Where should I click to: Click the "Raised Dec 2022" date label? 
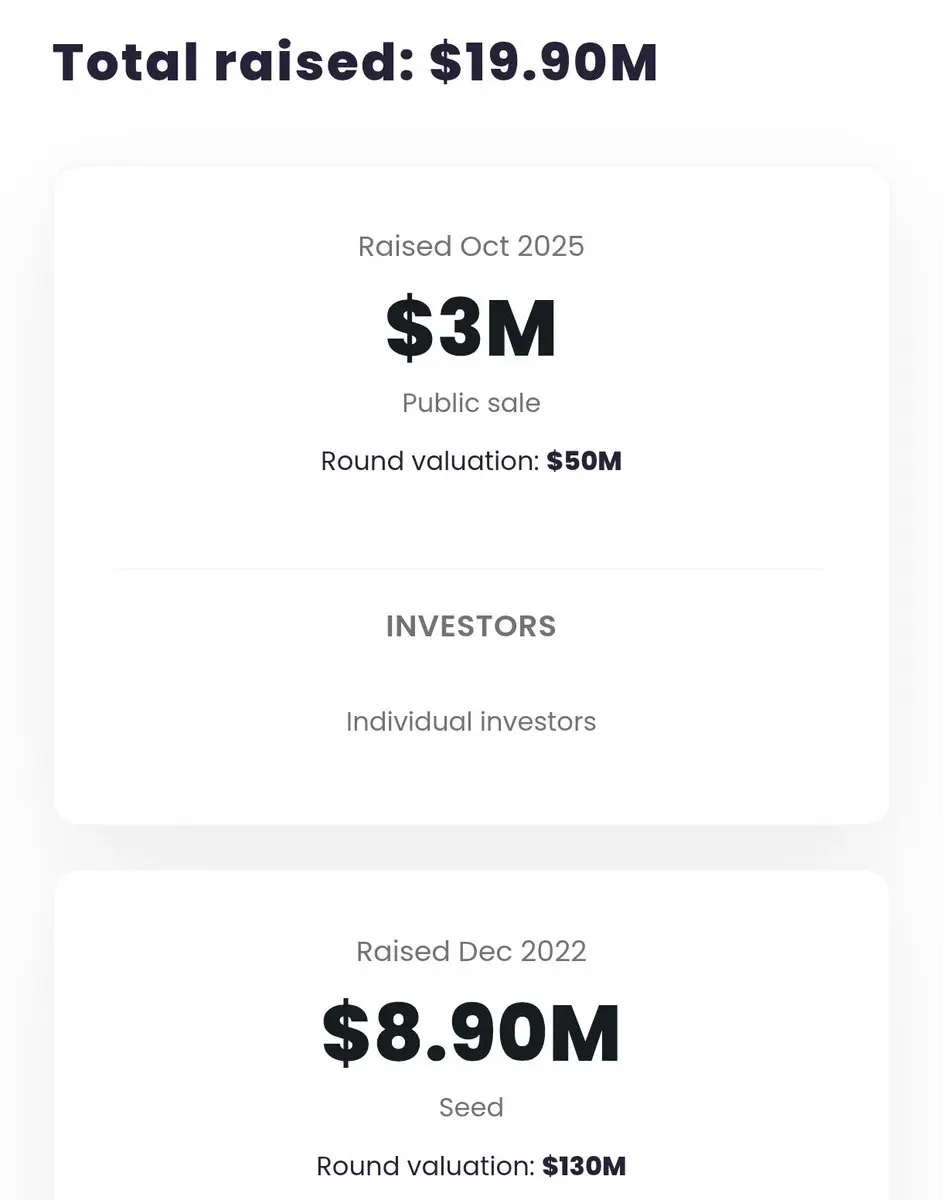pos(471,951)
